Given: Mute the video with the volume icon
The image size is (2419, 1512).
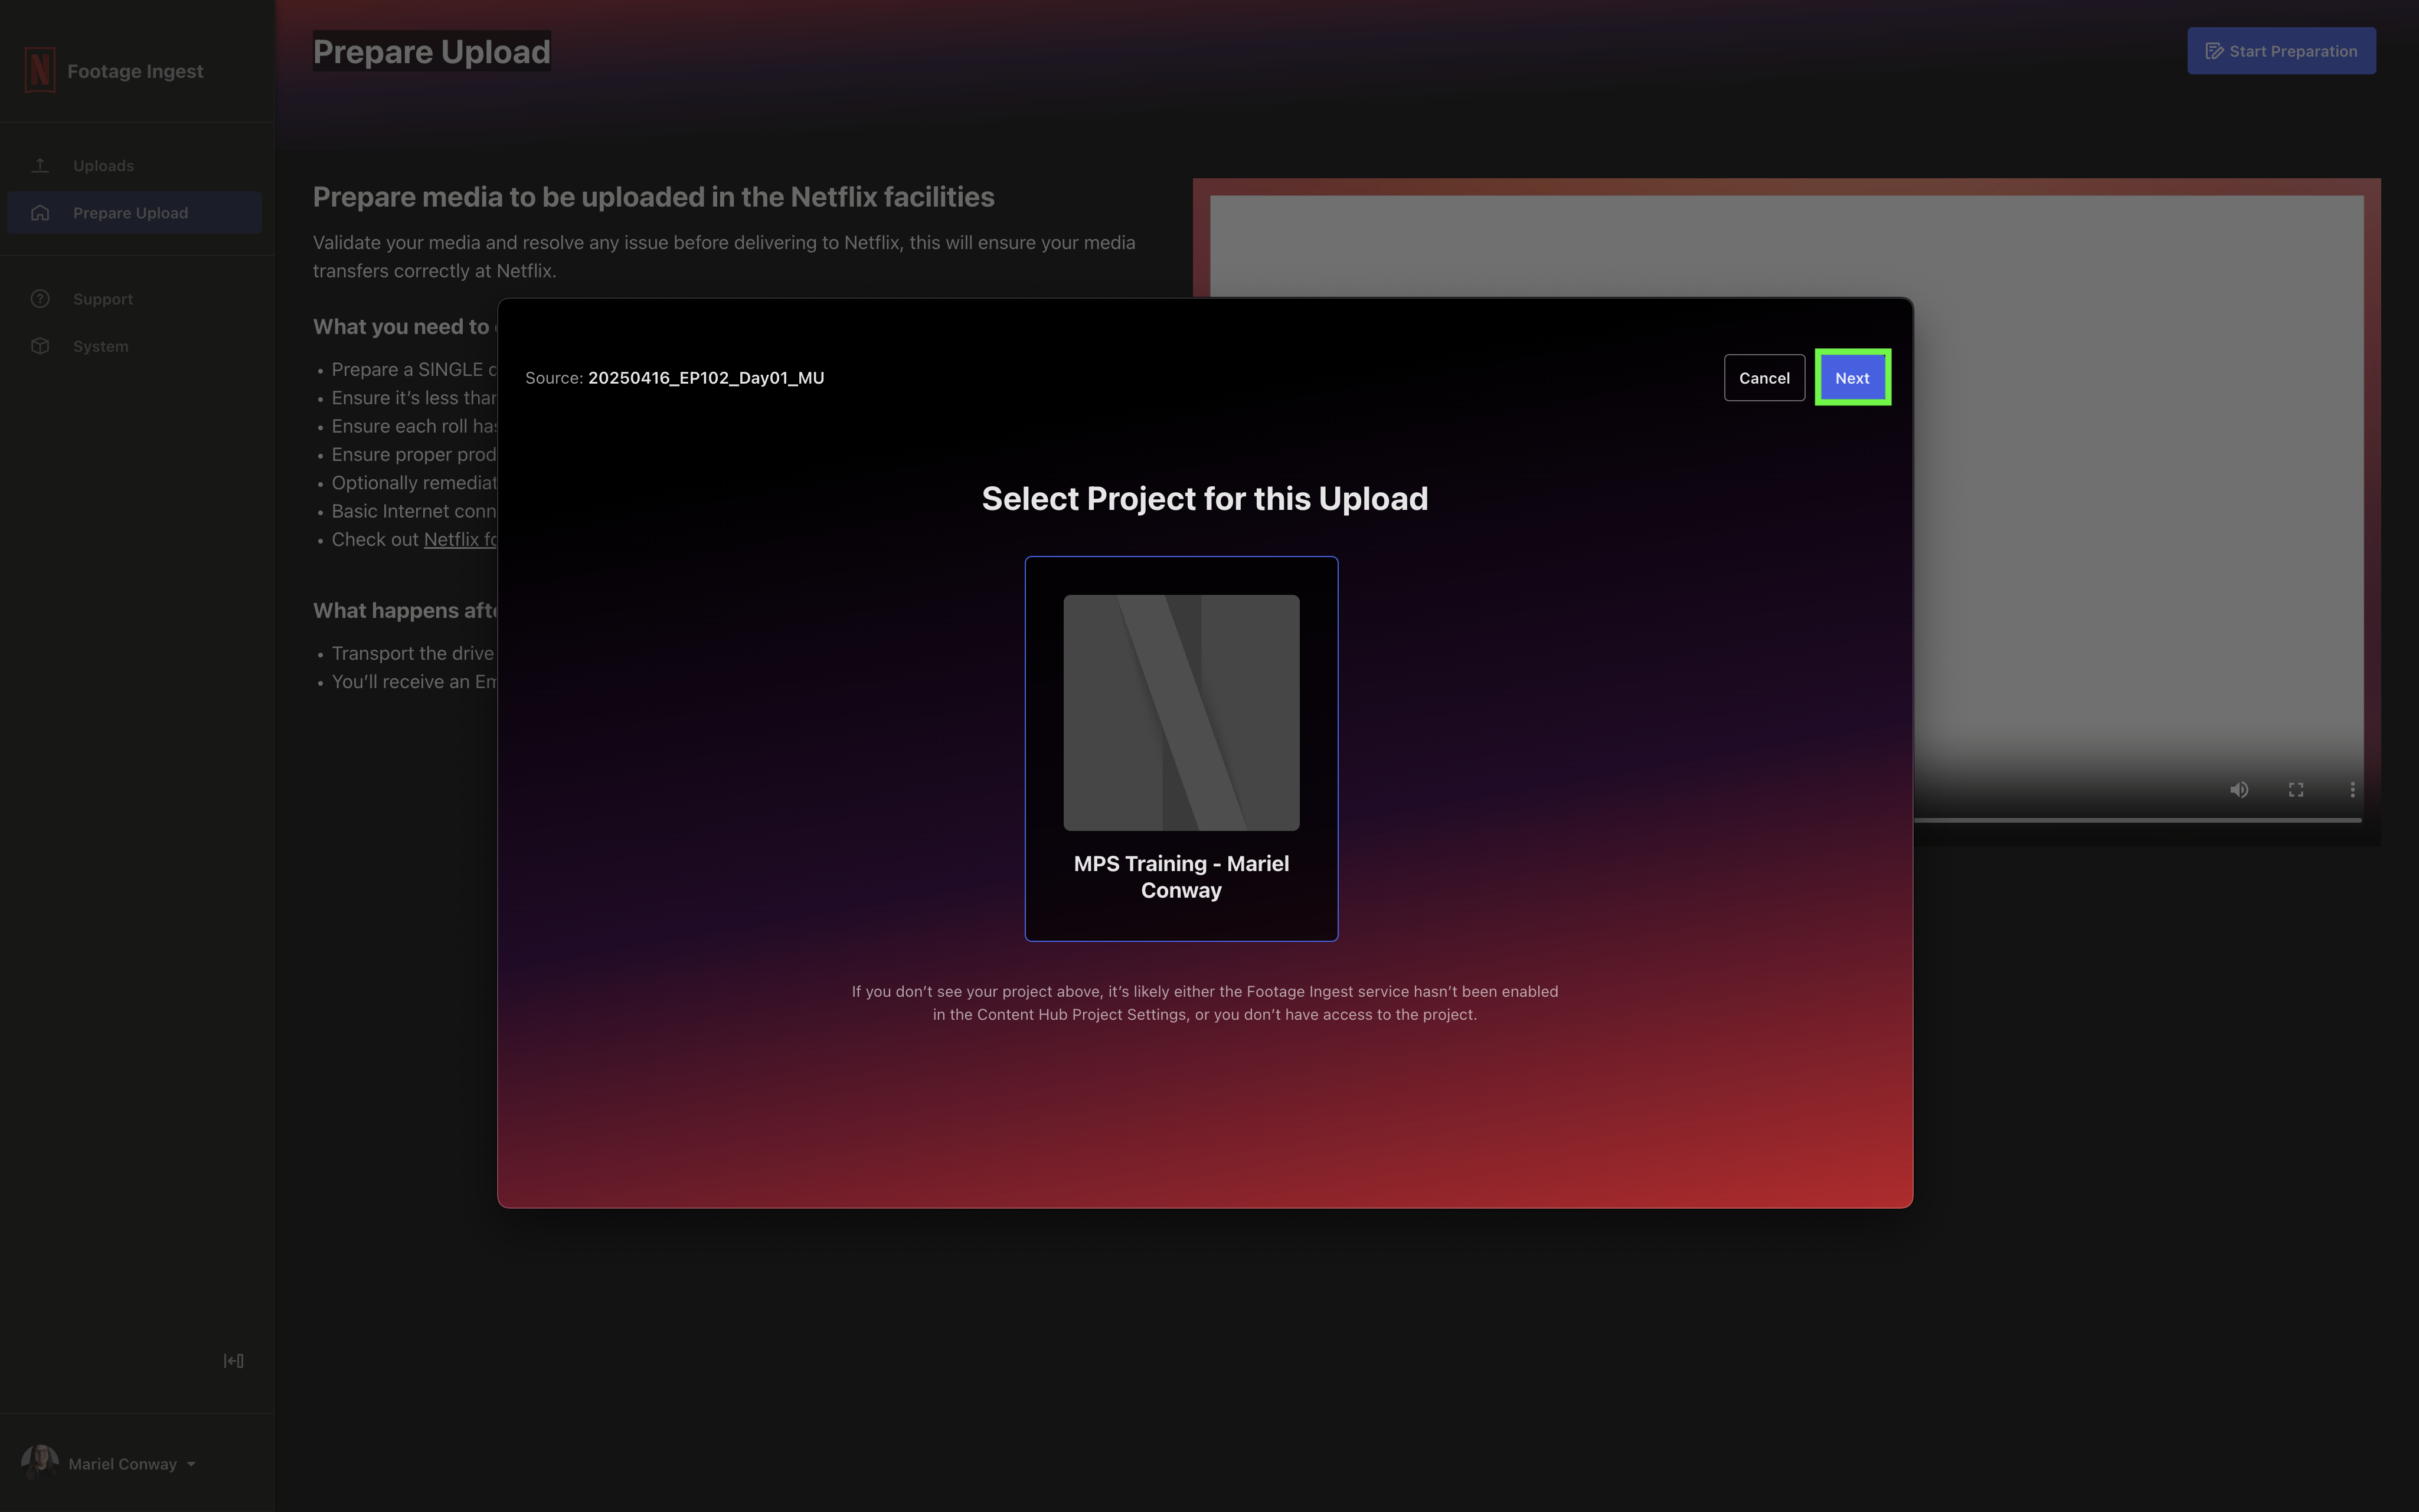Looking at the screenshot, I should pos(2239,790).
